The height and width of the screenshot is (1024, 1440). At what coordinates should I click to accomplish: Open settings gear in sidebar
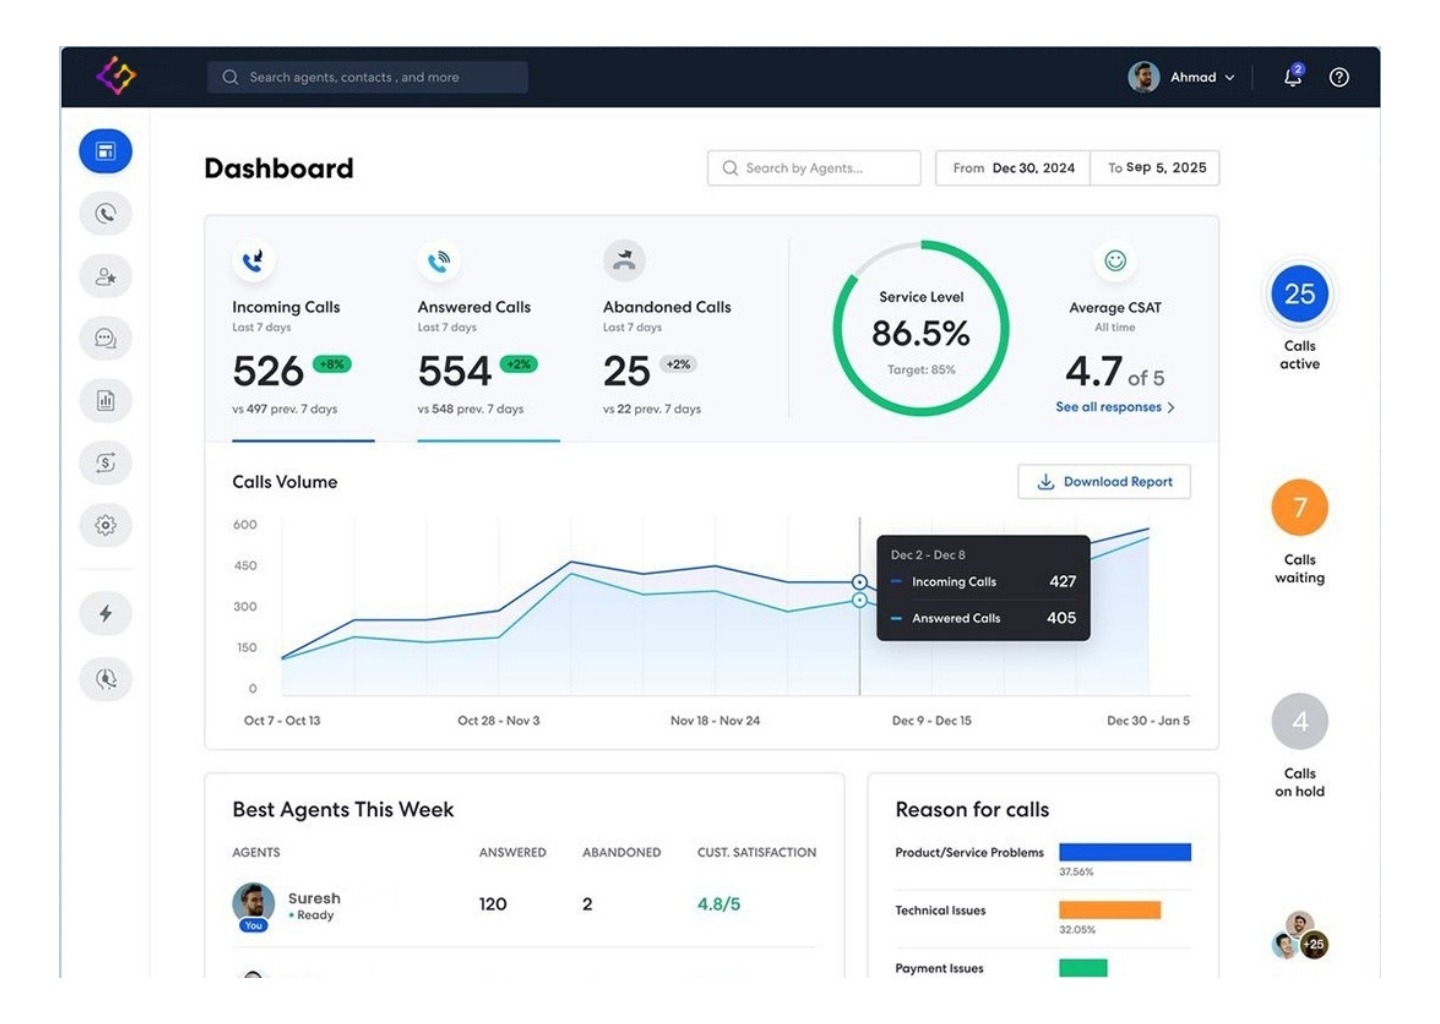[105, 525]
